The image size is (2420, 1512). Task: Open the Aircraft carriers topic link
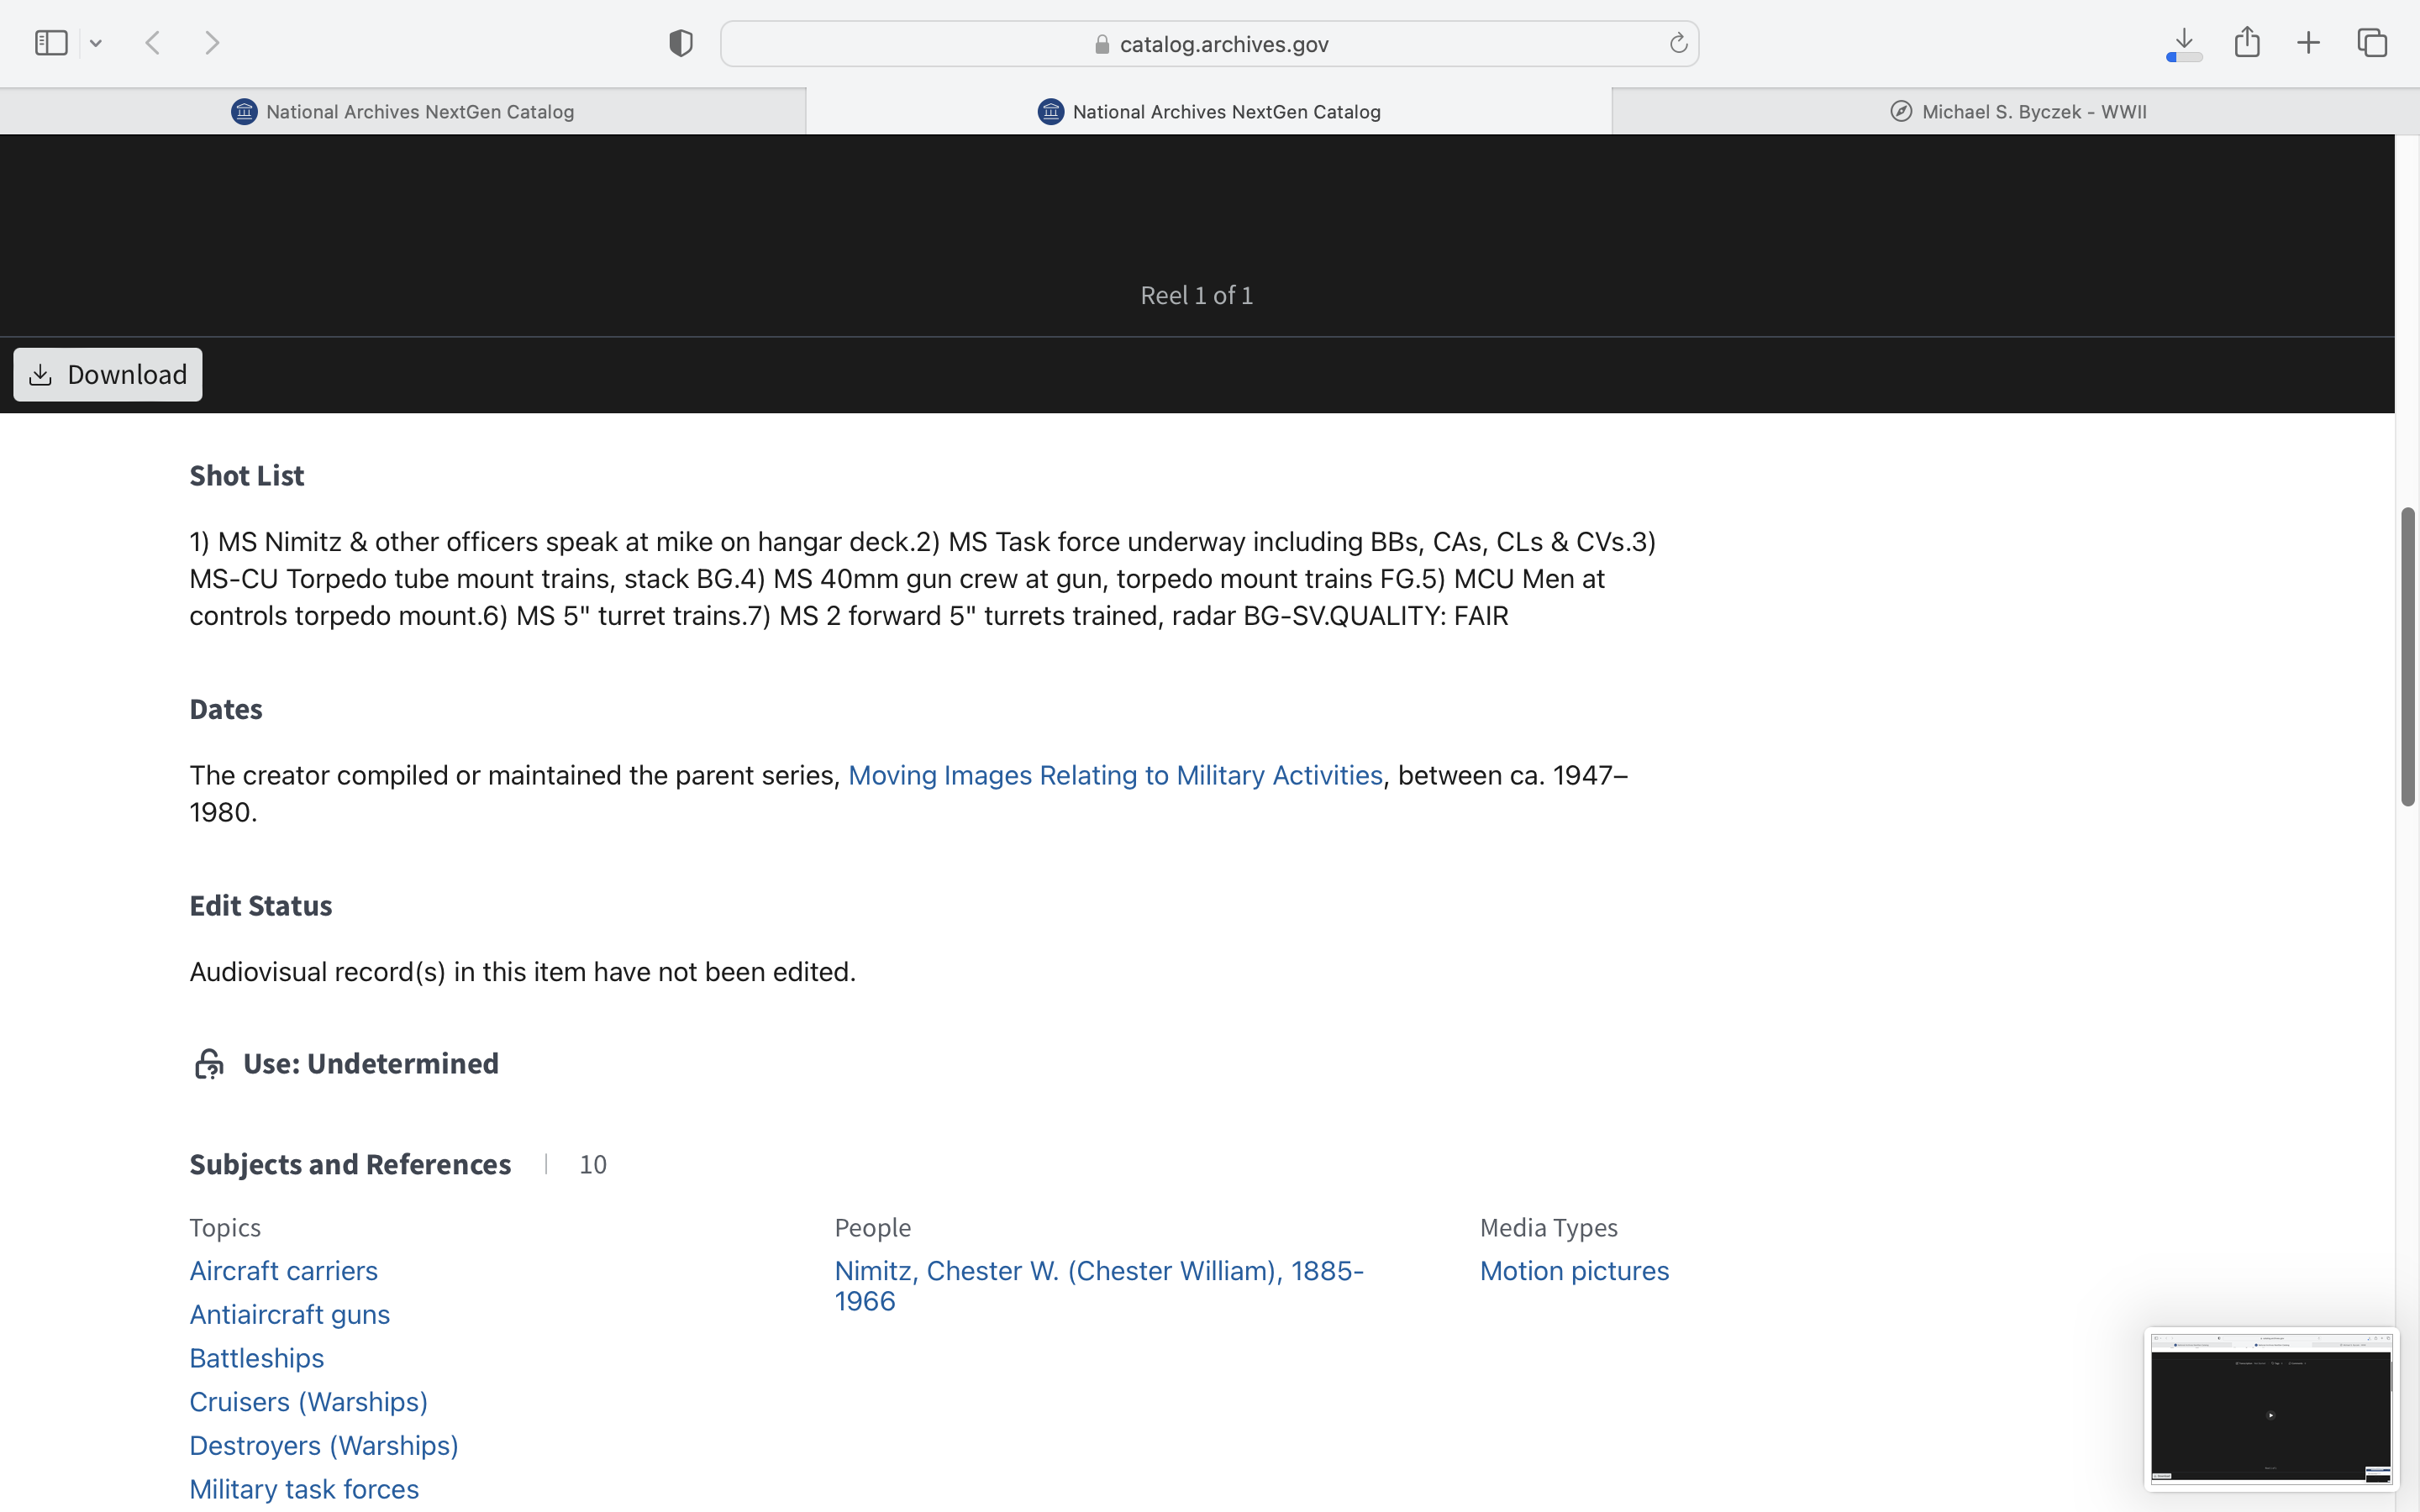(x=284, y=1270)
